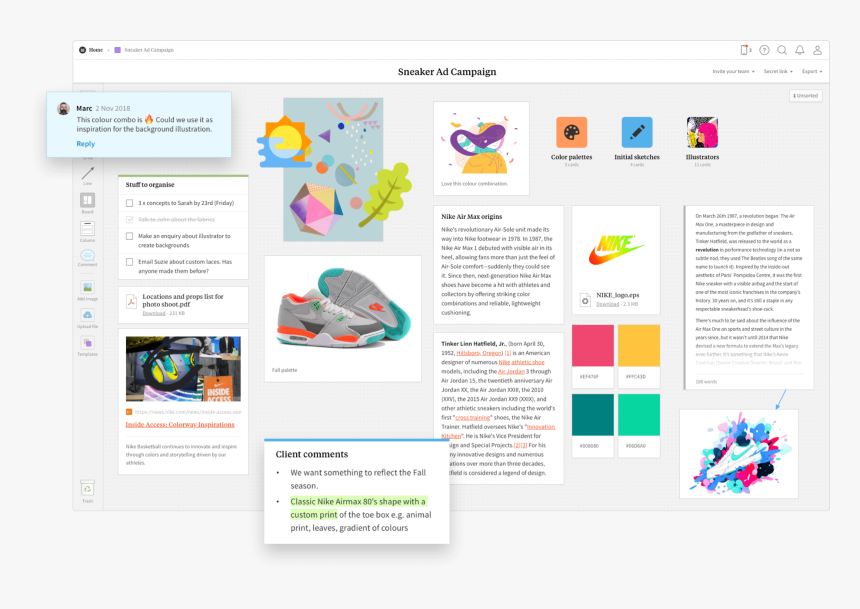This screenshot has width=860, height=609.
Task: Open the Color palettes board icon
Action: [572, 132]
